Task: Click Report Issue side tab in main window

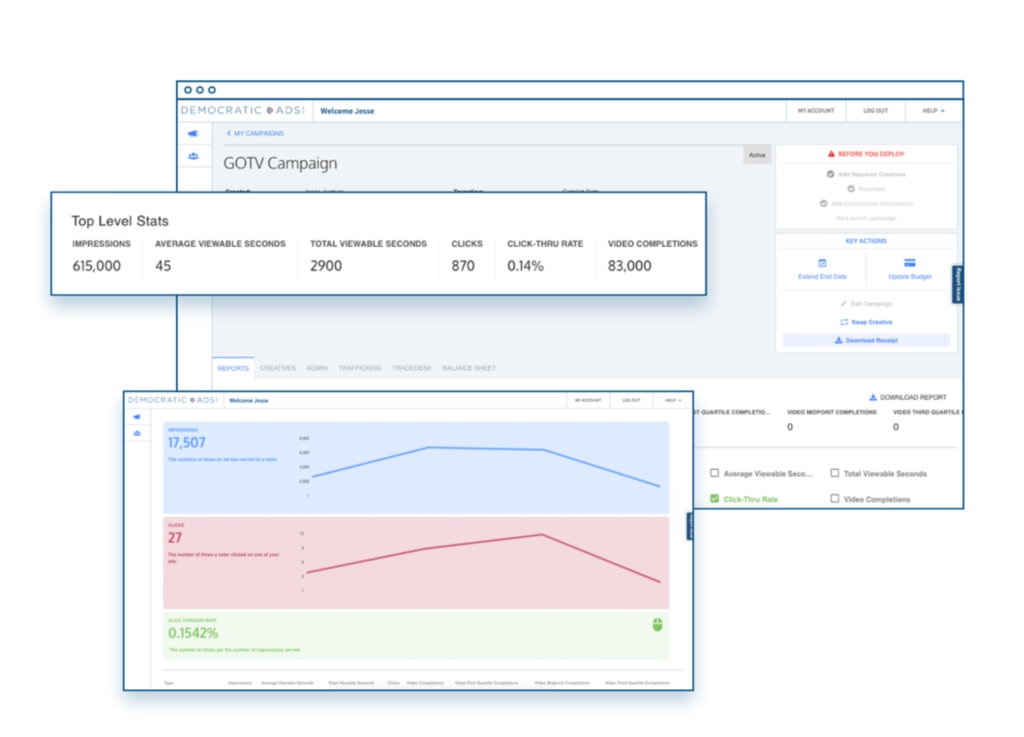Action: tap(958, 285)
